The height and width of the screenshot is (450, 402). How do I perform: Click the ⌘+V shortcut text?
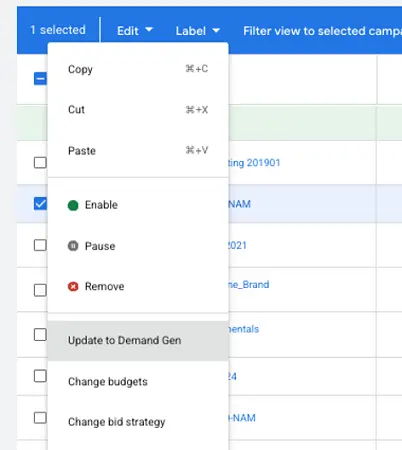197,150
